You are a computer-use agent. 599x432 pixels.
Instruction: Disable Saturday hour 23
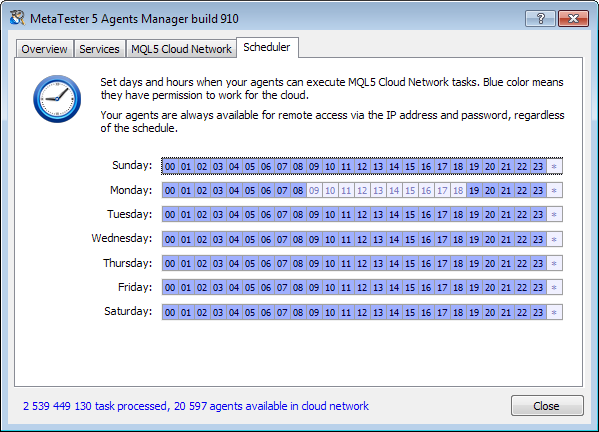(x=538, y=312)
